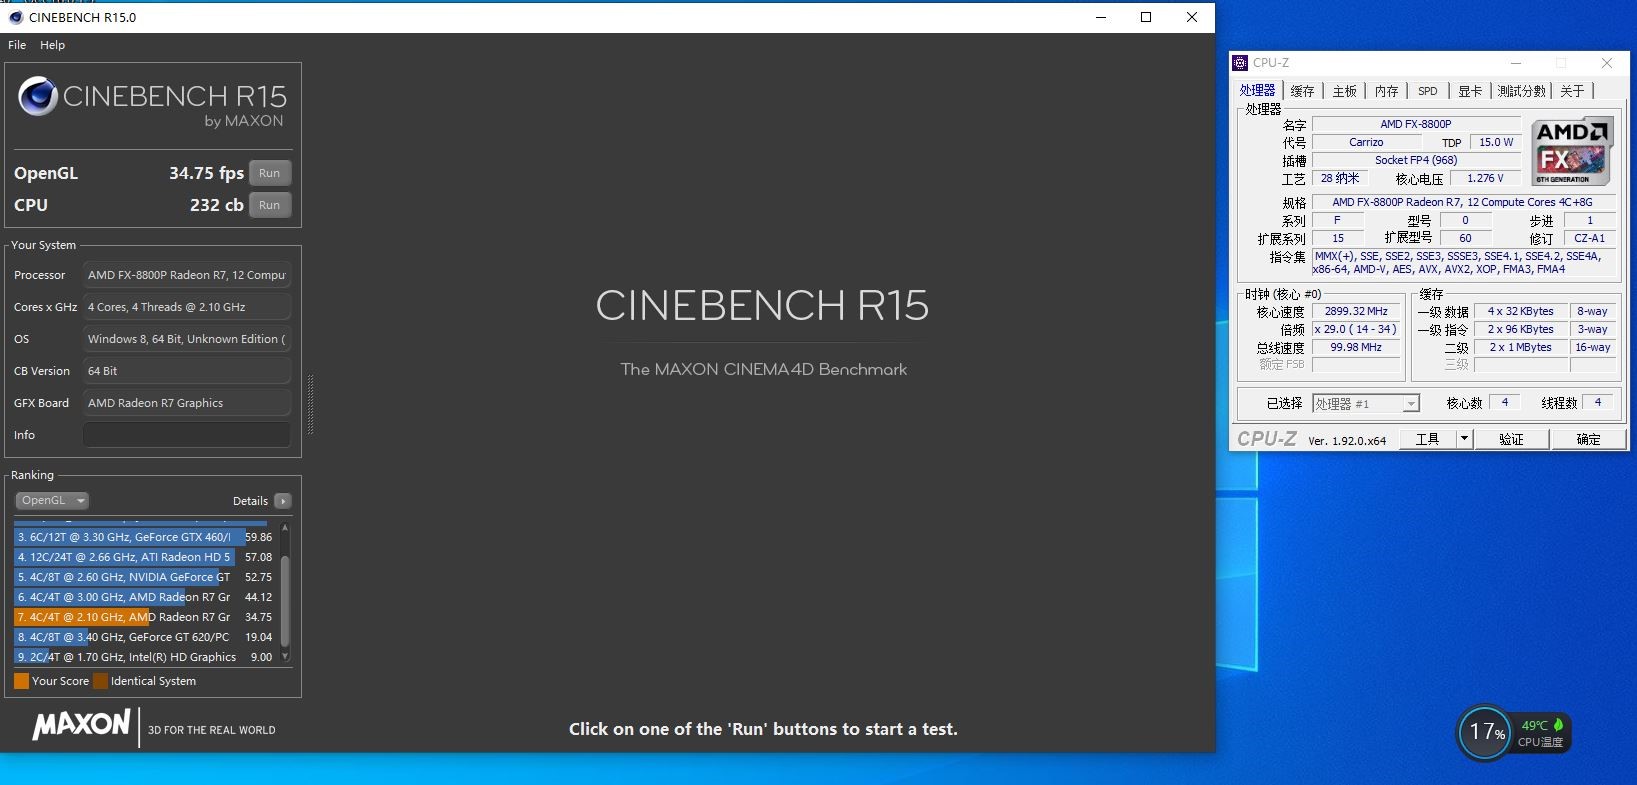Open the 处理器 #1 selection dropdown in CPU-Z

coord(1365,404)
